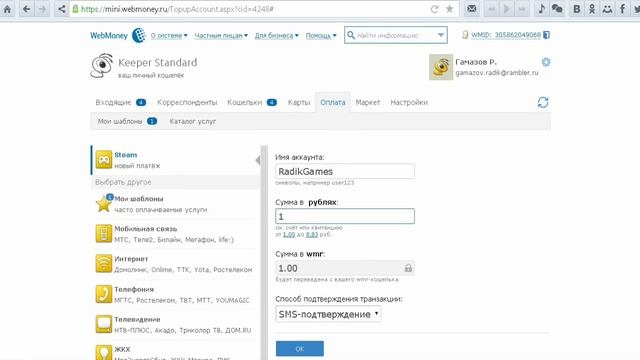Screen dimensions: 640x360
Task: Expand the Для бизнеса menu
Action: coord(276,36)
